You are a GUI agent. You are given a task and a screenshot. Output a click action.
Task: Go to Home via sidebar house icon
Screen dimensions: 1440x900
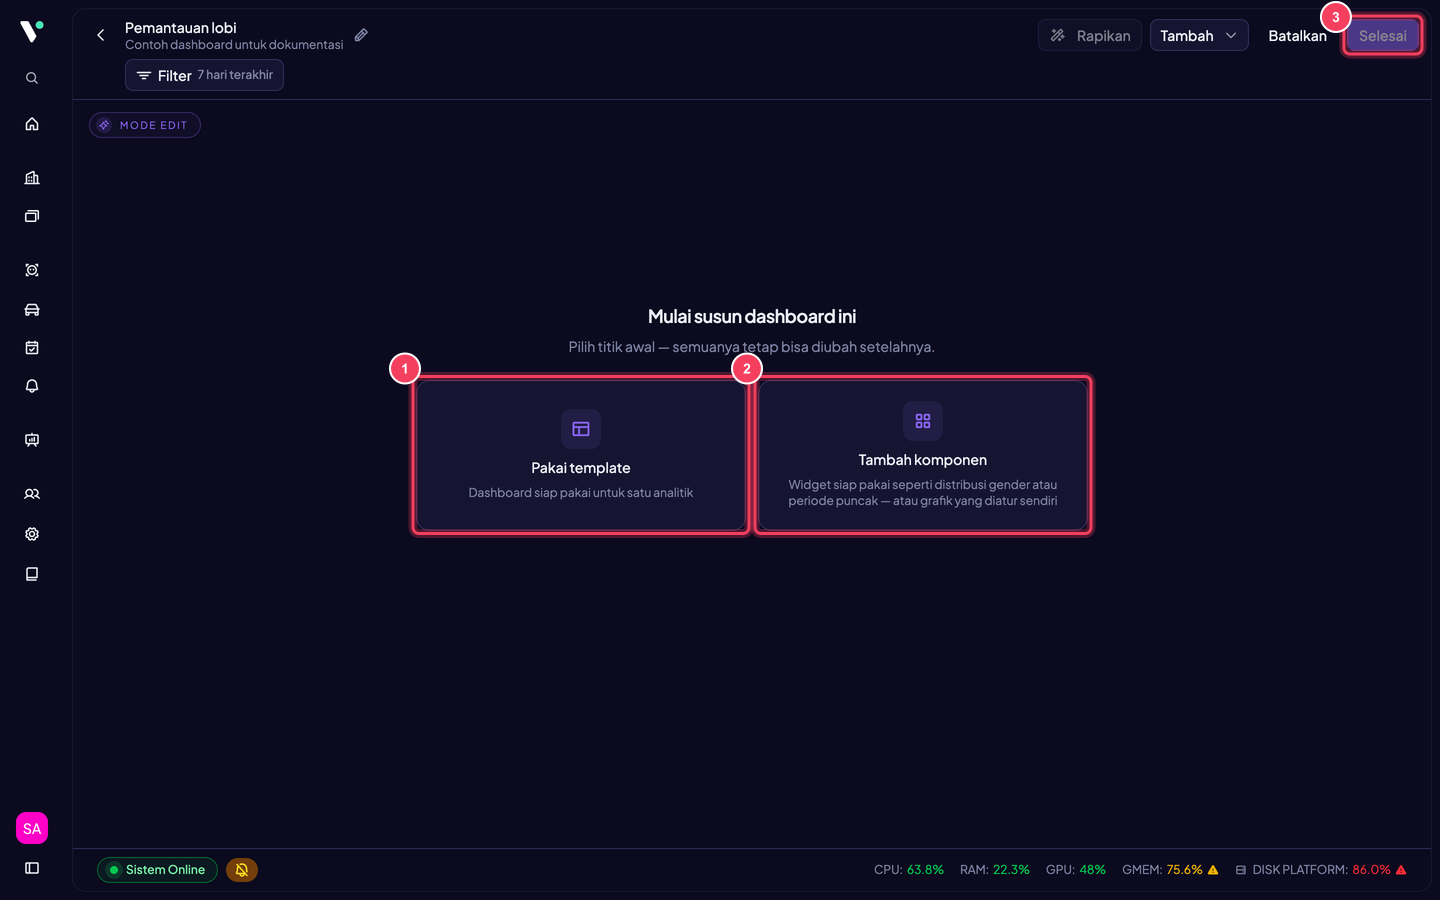coord(32,124)
